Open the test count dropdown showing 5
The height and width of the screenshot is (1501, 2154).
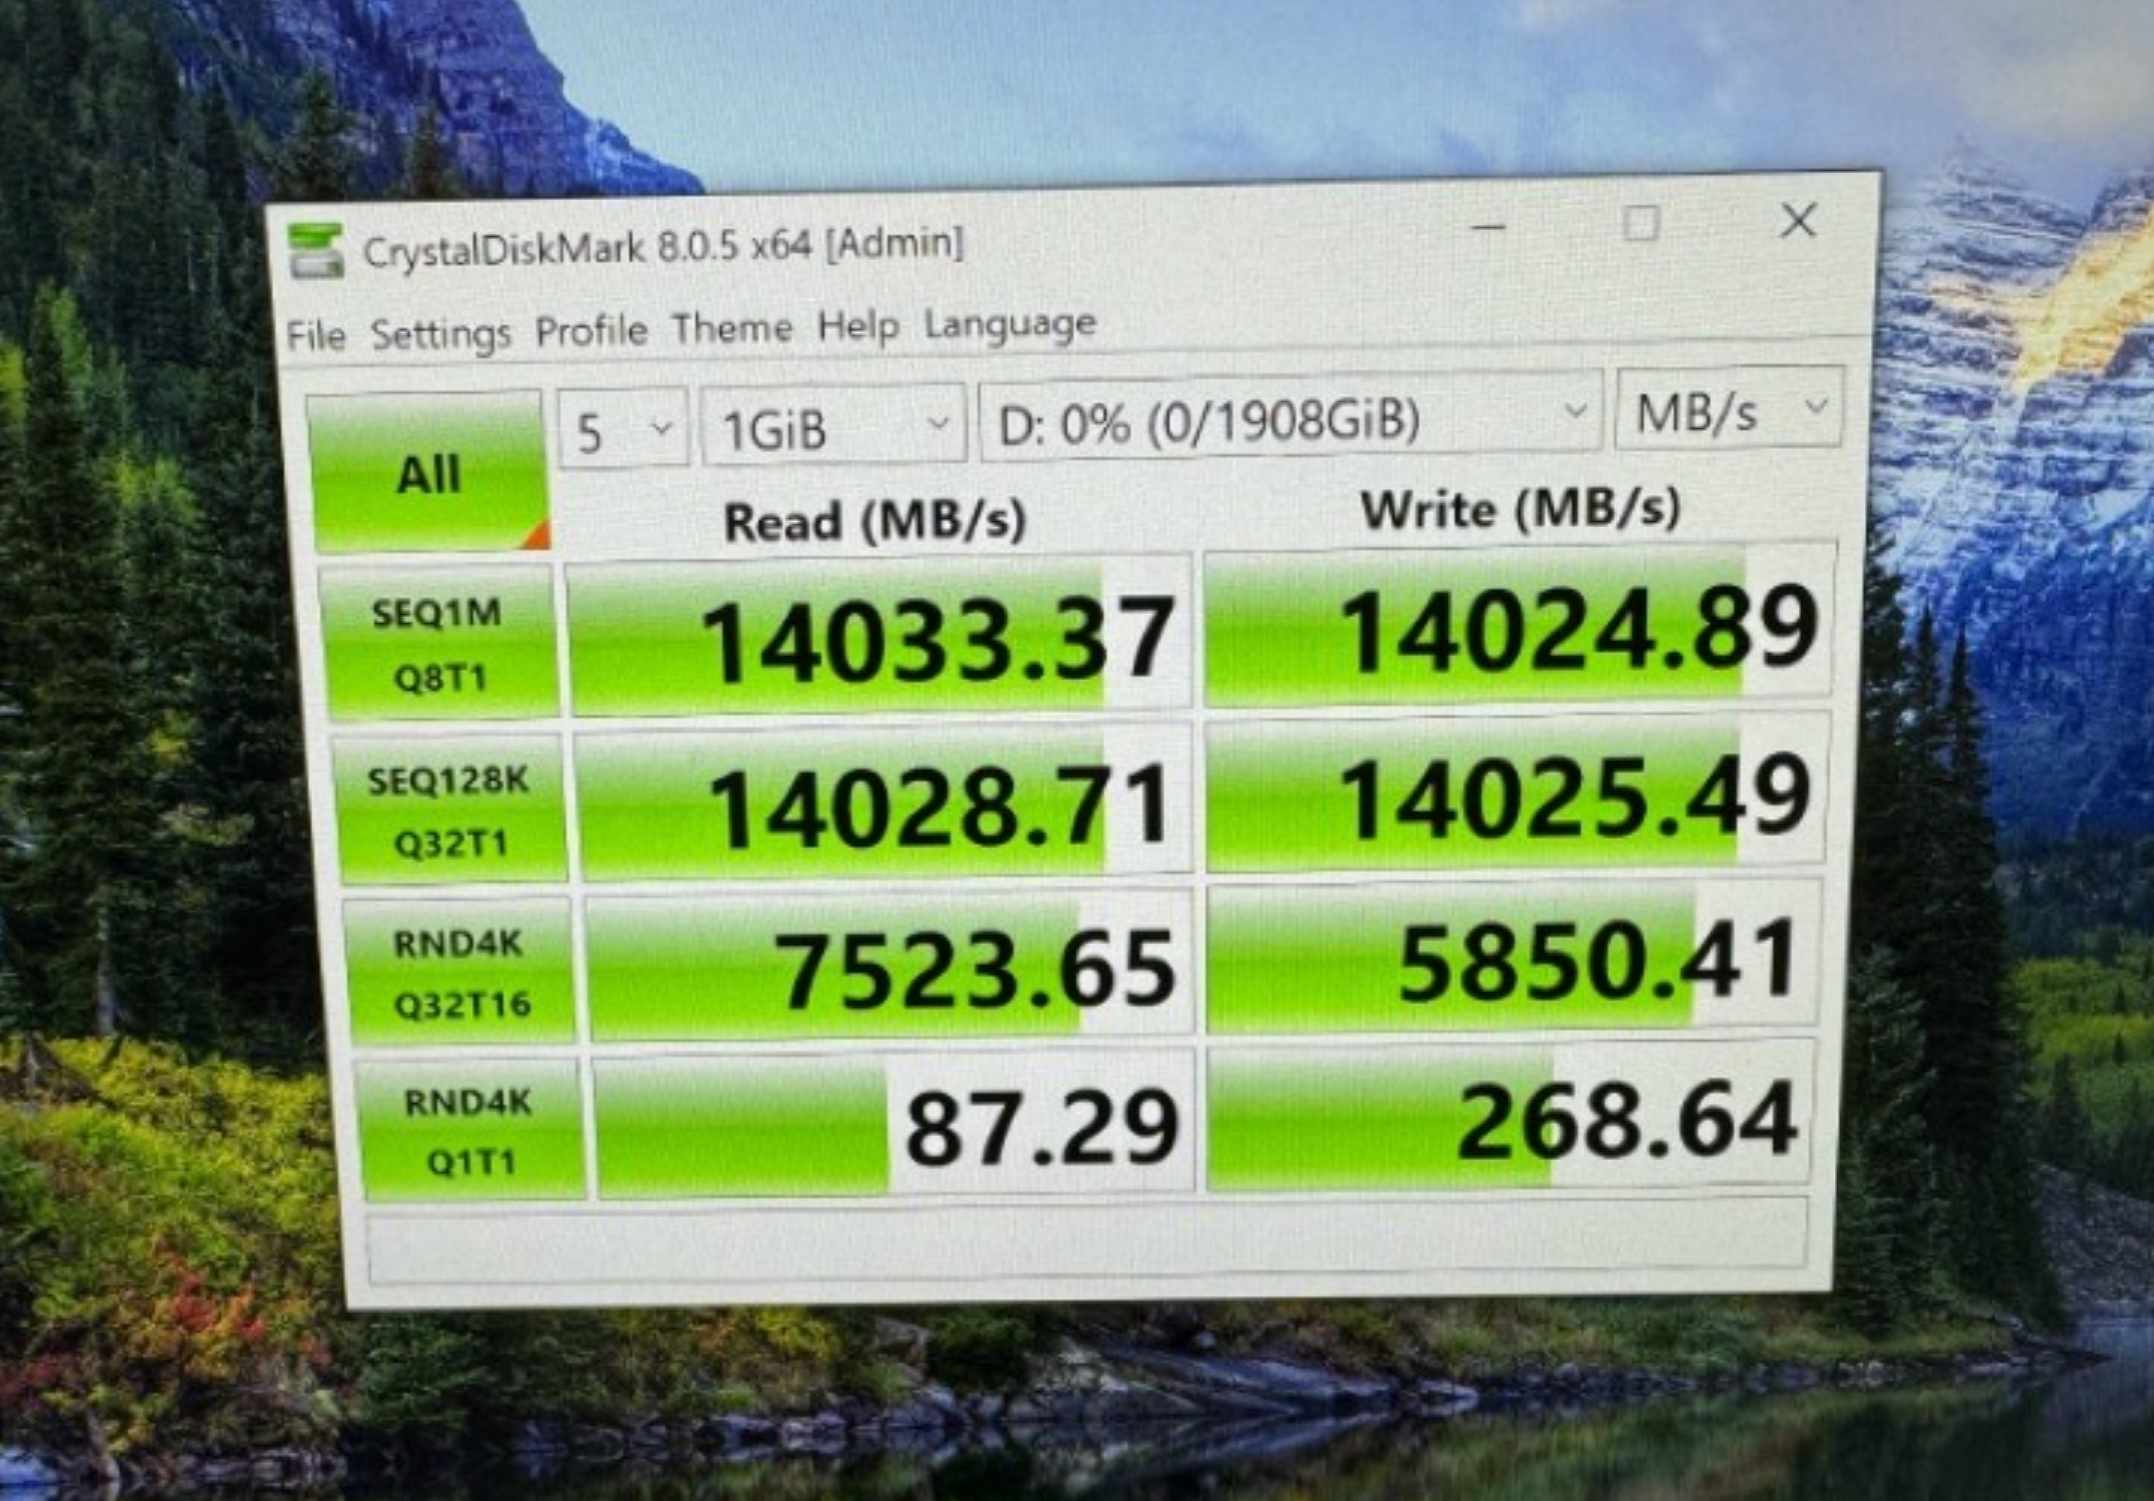coord(623,429)
